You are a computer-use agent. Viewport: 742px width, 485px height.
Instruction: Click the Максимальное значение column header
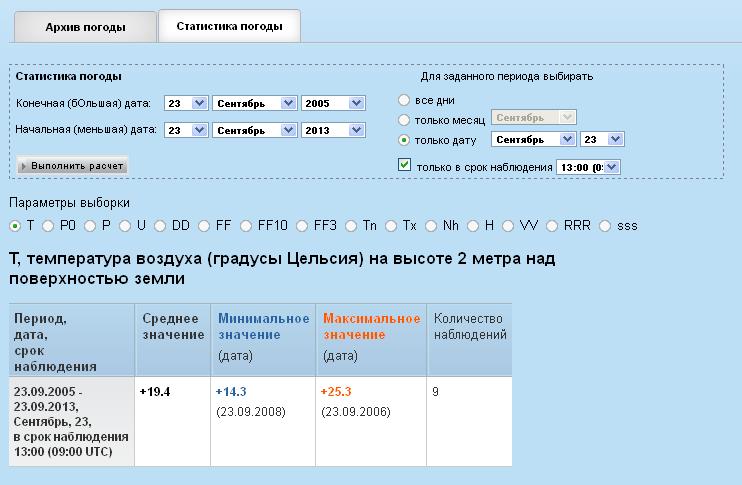click(x=370, y=325)
